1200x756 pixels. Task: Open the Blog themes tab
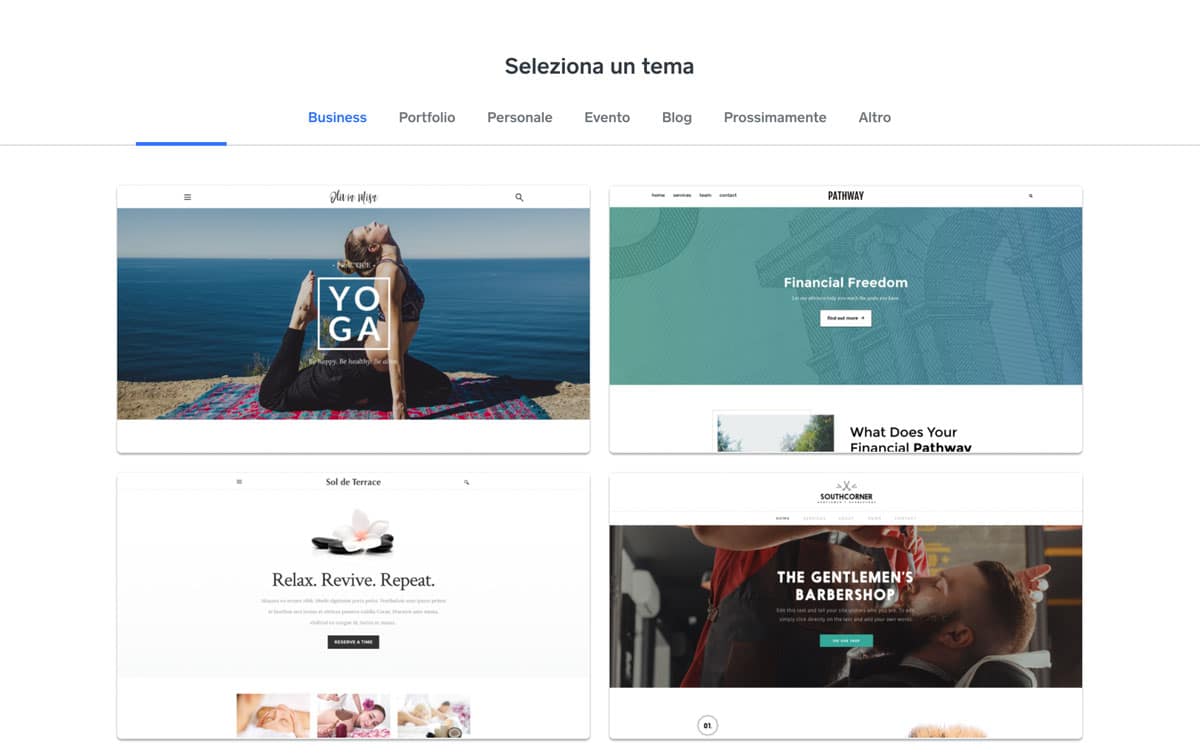[677, 117]
